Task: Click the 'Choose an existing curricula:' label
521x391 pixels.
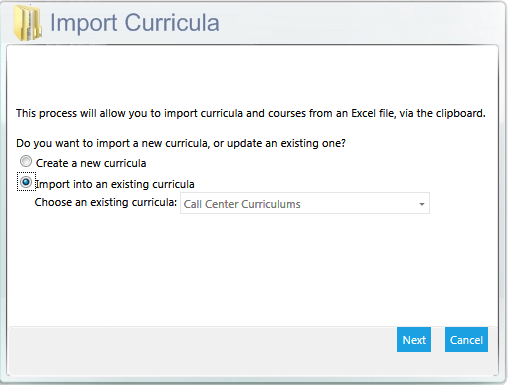Action: tap(106, 202)
